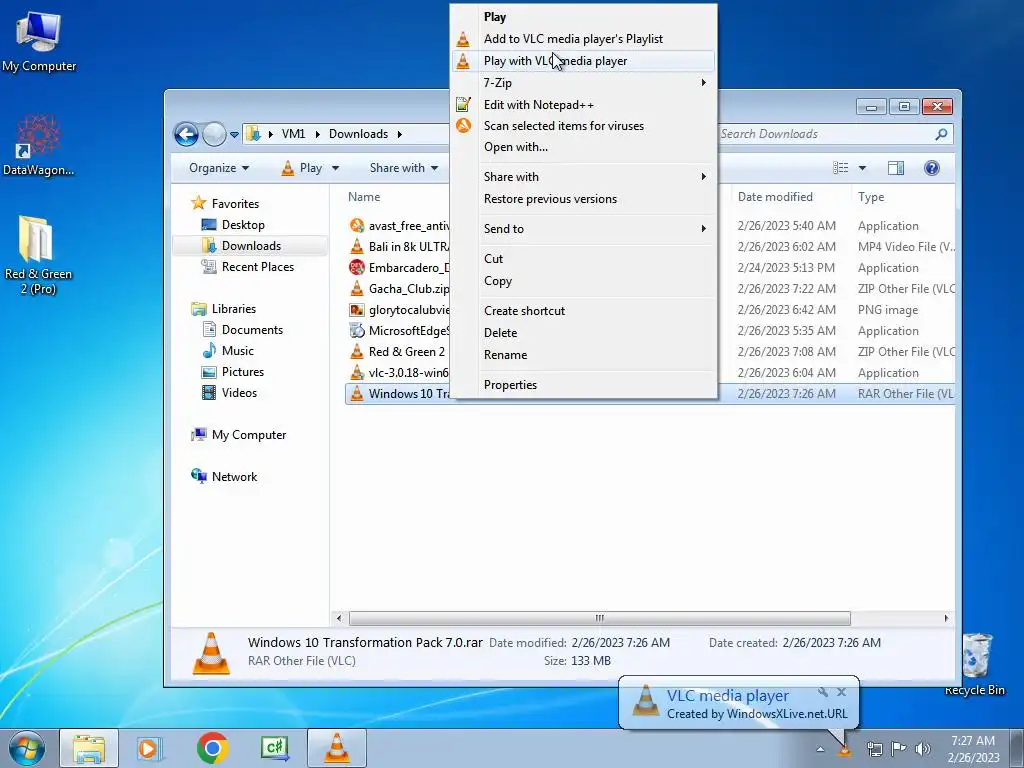1024x768 pixels.
Task: Open recent pages dropdown next to Forward
Action: coord(234,135)
